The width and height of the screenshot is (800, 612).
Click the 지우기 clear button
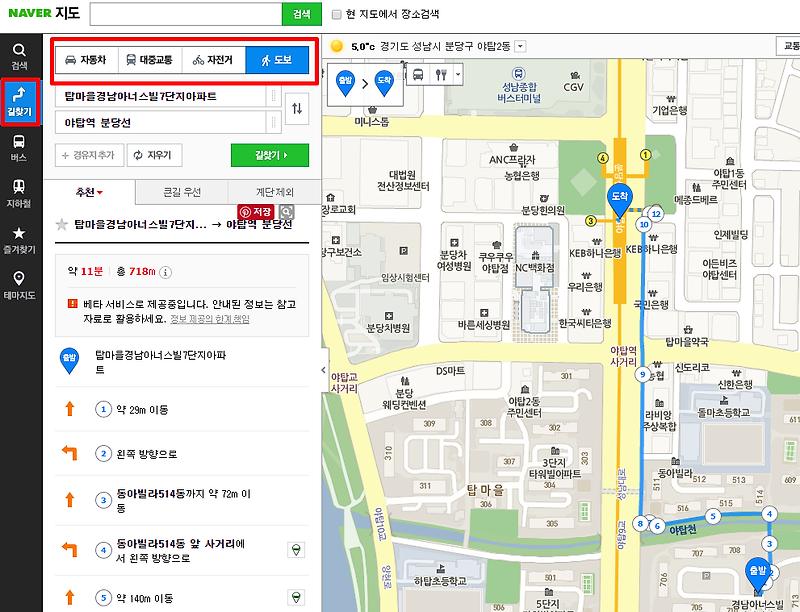pyautogui.click(x=155, y=155)
